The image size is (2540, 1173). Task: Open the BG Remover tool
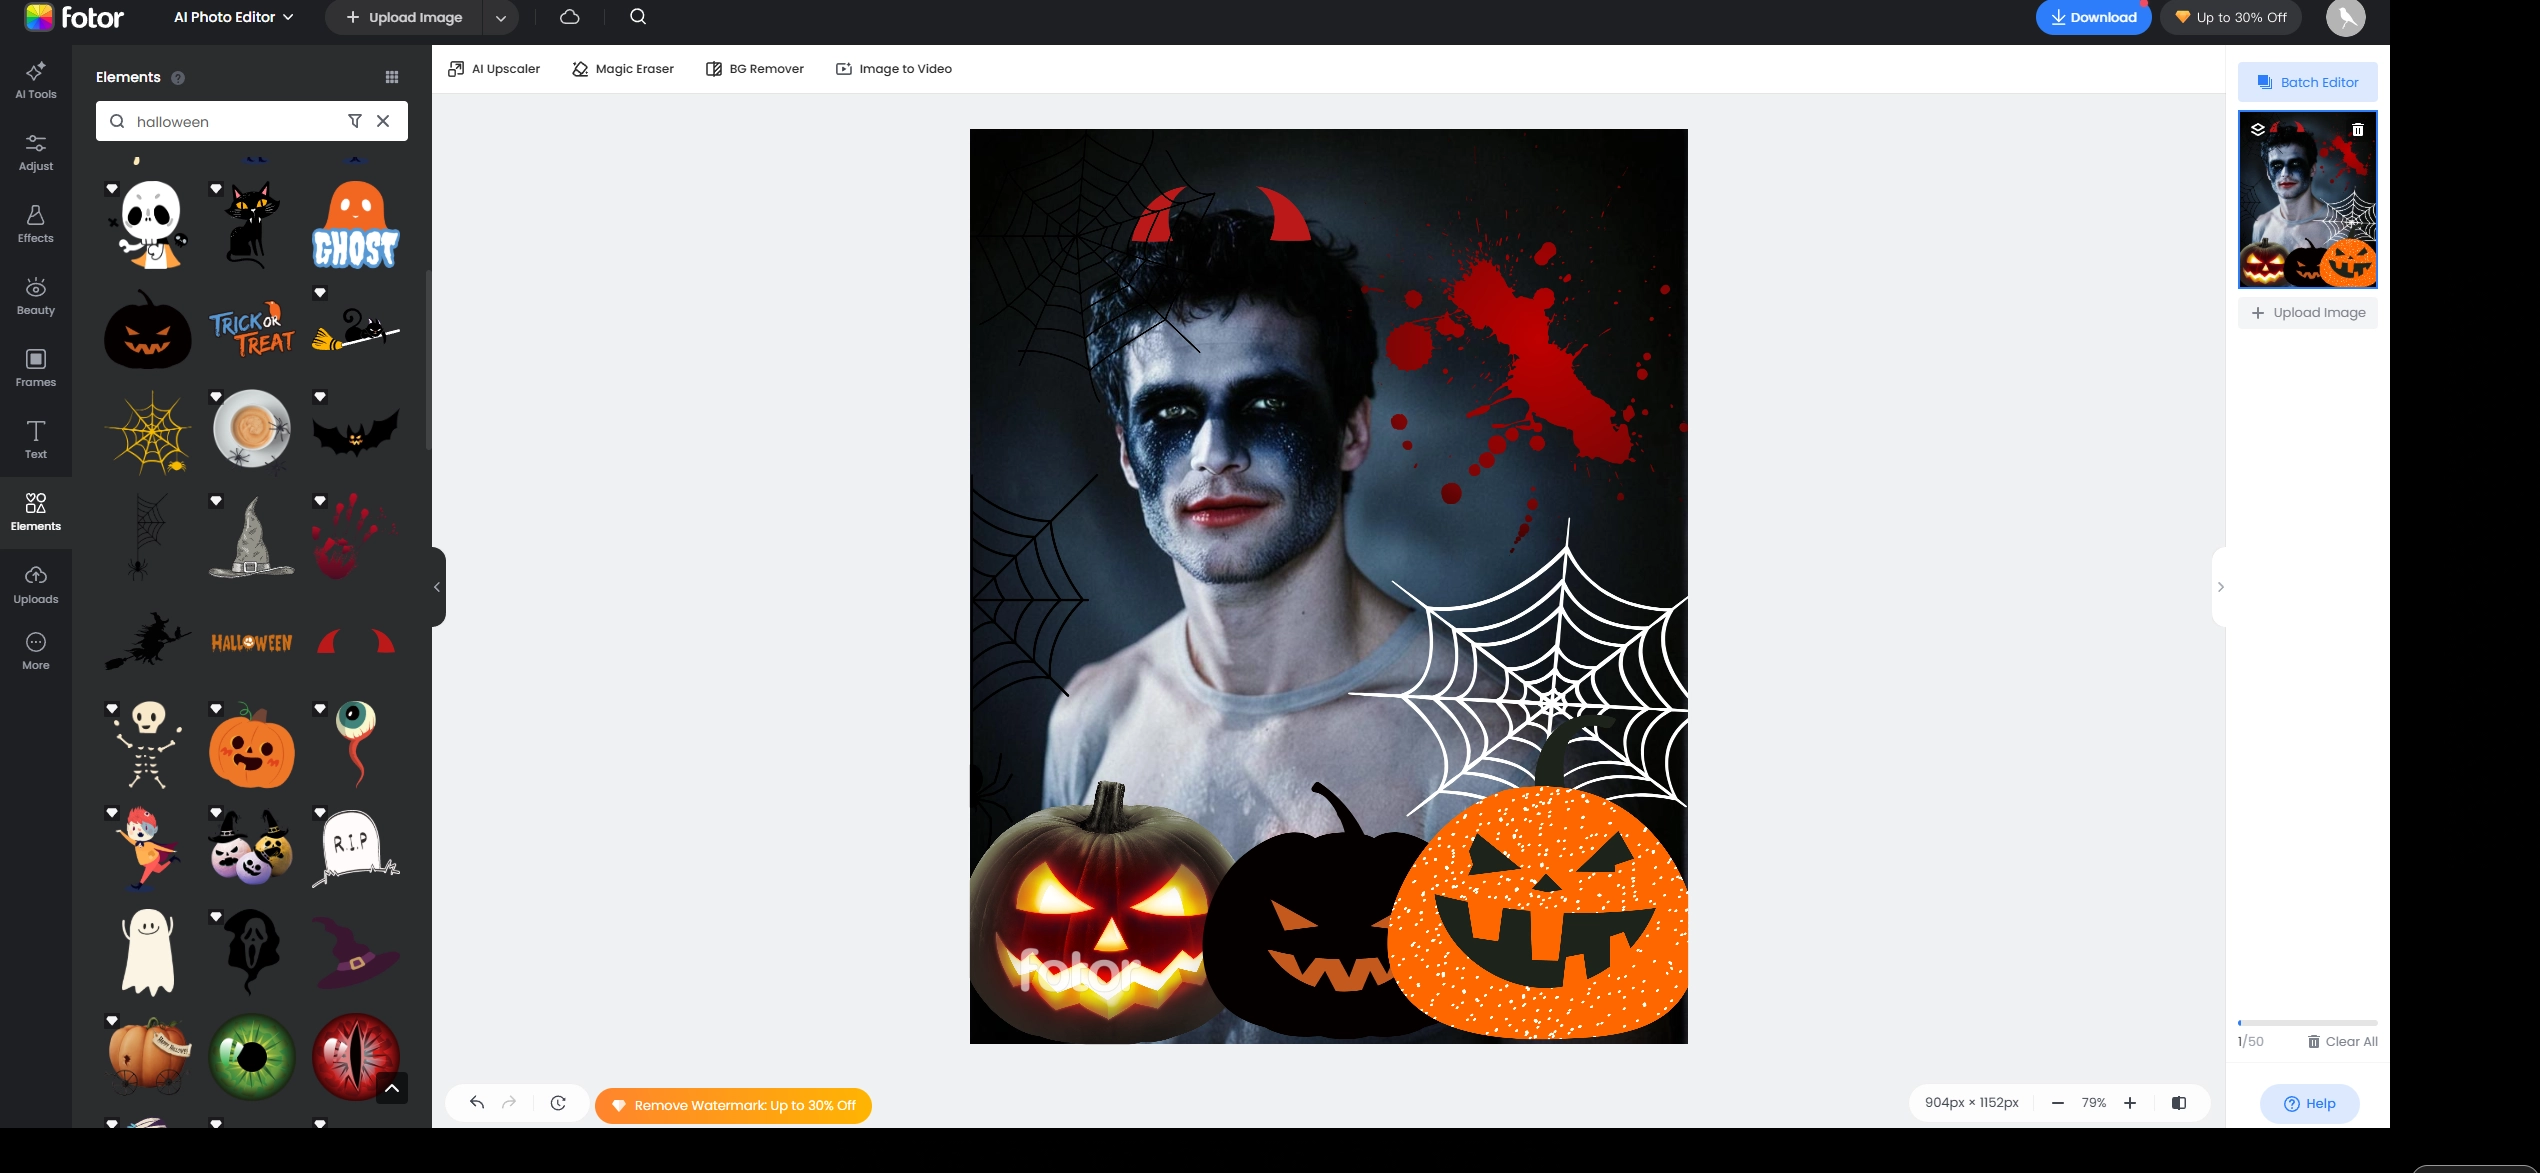(754, 68)
